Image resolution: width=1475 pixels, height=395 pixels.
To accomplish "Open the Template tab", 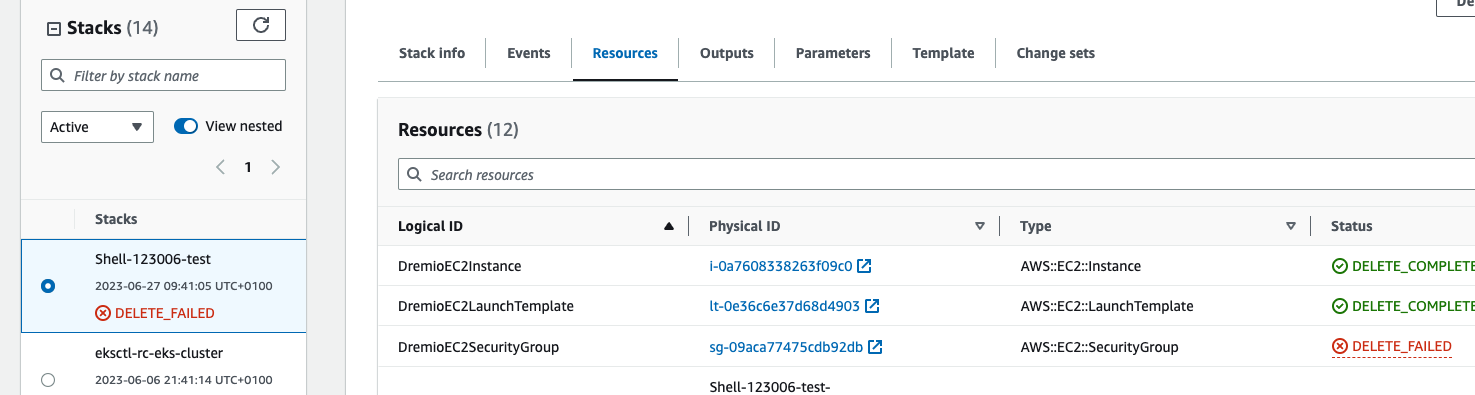I will point(943,53).
